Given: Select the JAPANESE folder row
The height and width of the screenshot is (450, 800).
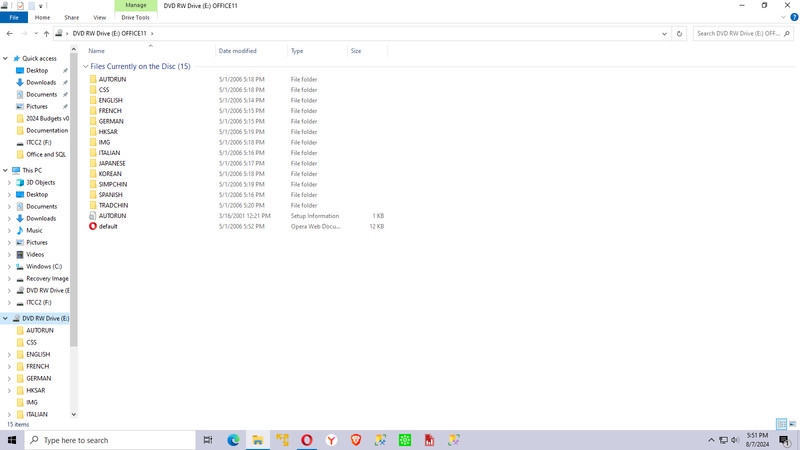Looking at the screenshot, I should point(237,163).
